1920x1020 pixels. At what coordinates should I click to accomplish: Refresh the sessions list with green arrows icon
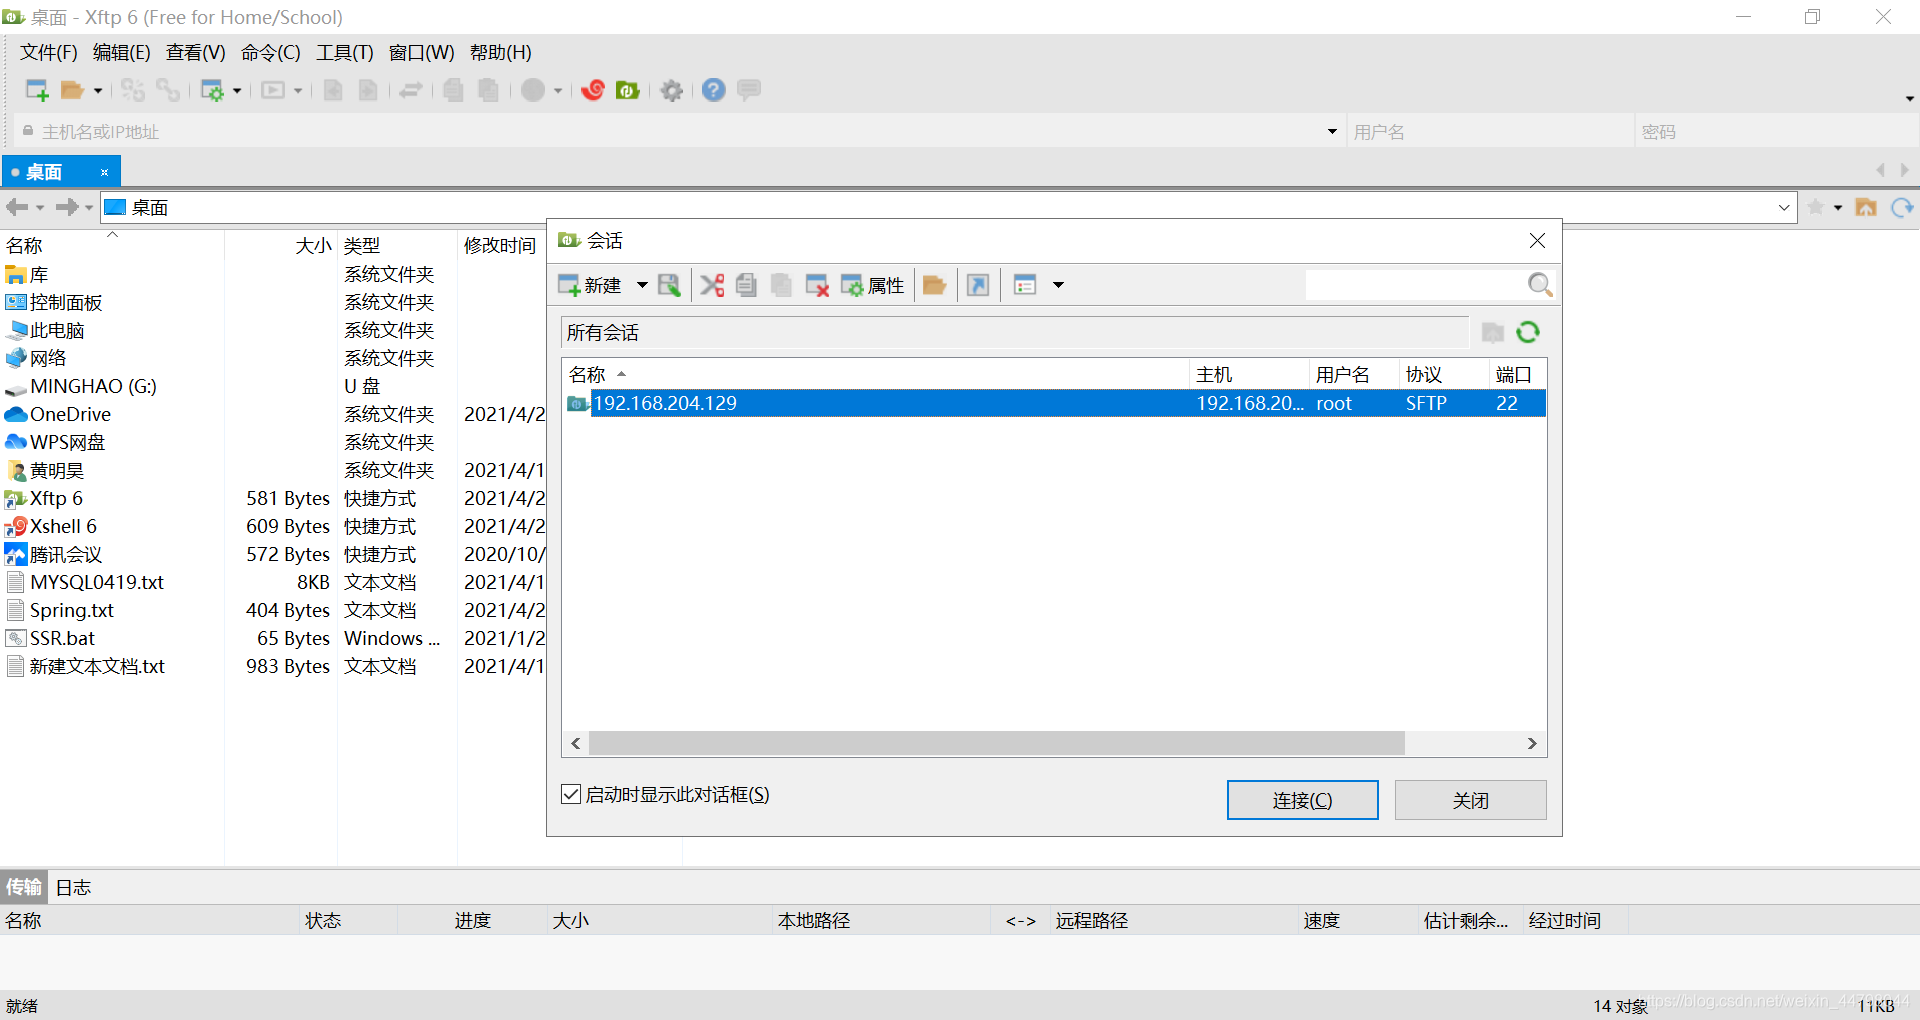point(1528,332)
